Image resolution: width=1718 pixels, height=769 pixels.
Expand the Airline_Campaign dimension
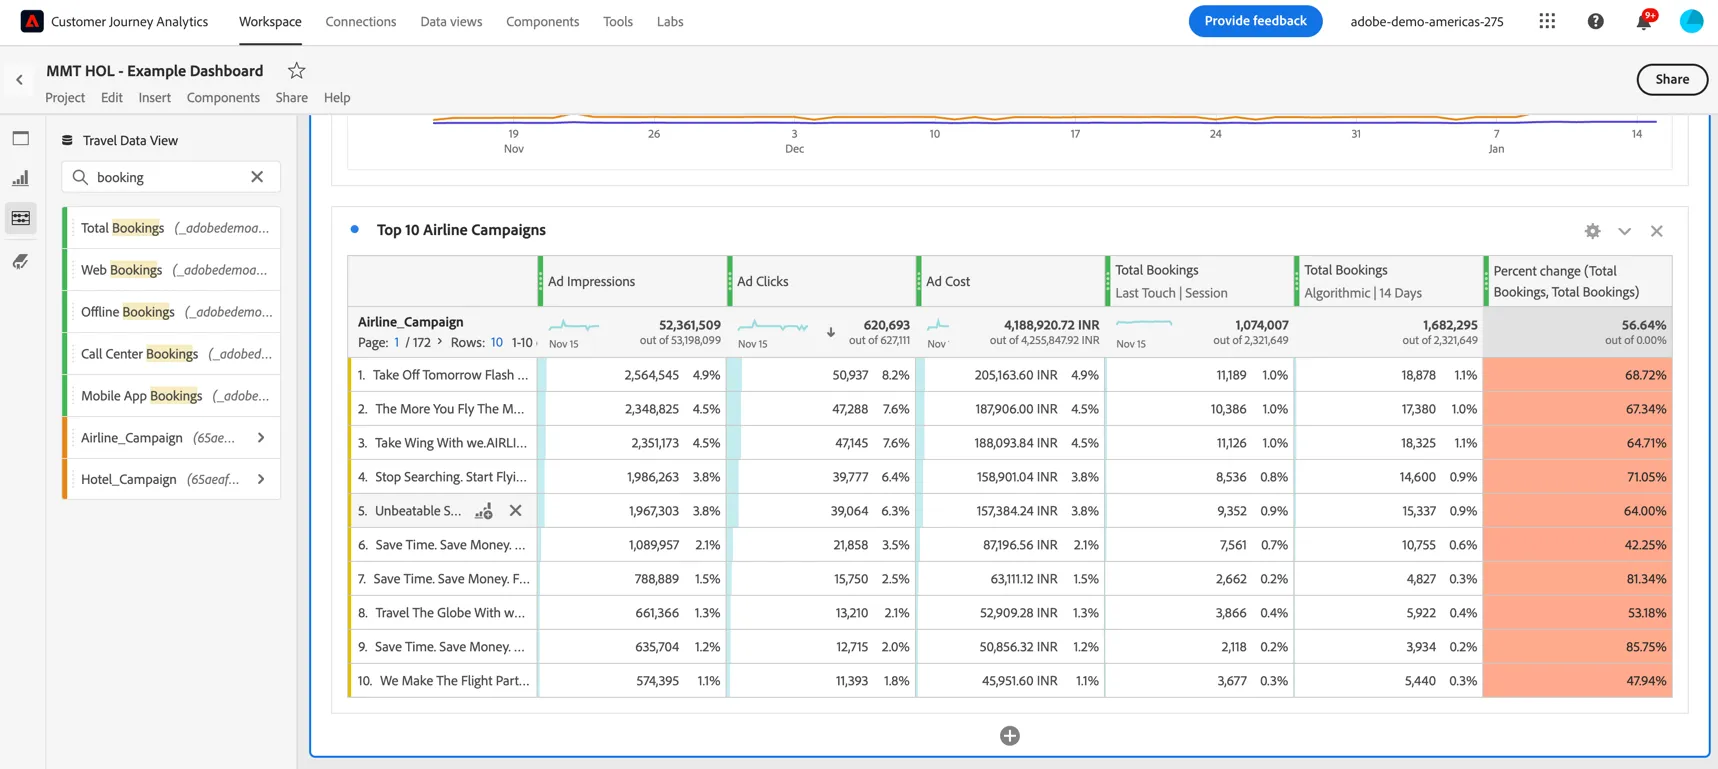[261, 438]
